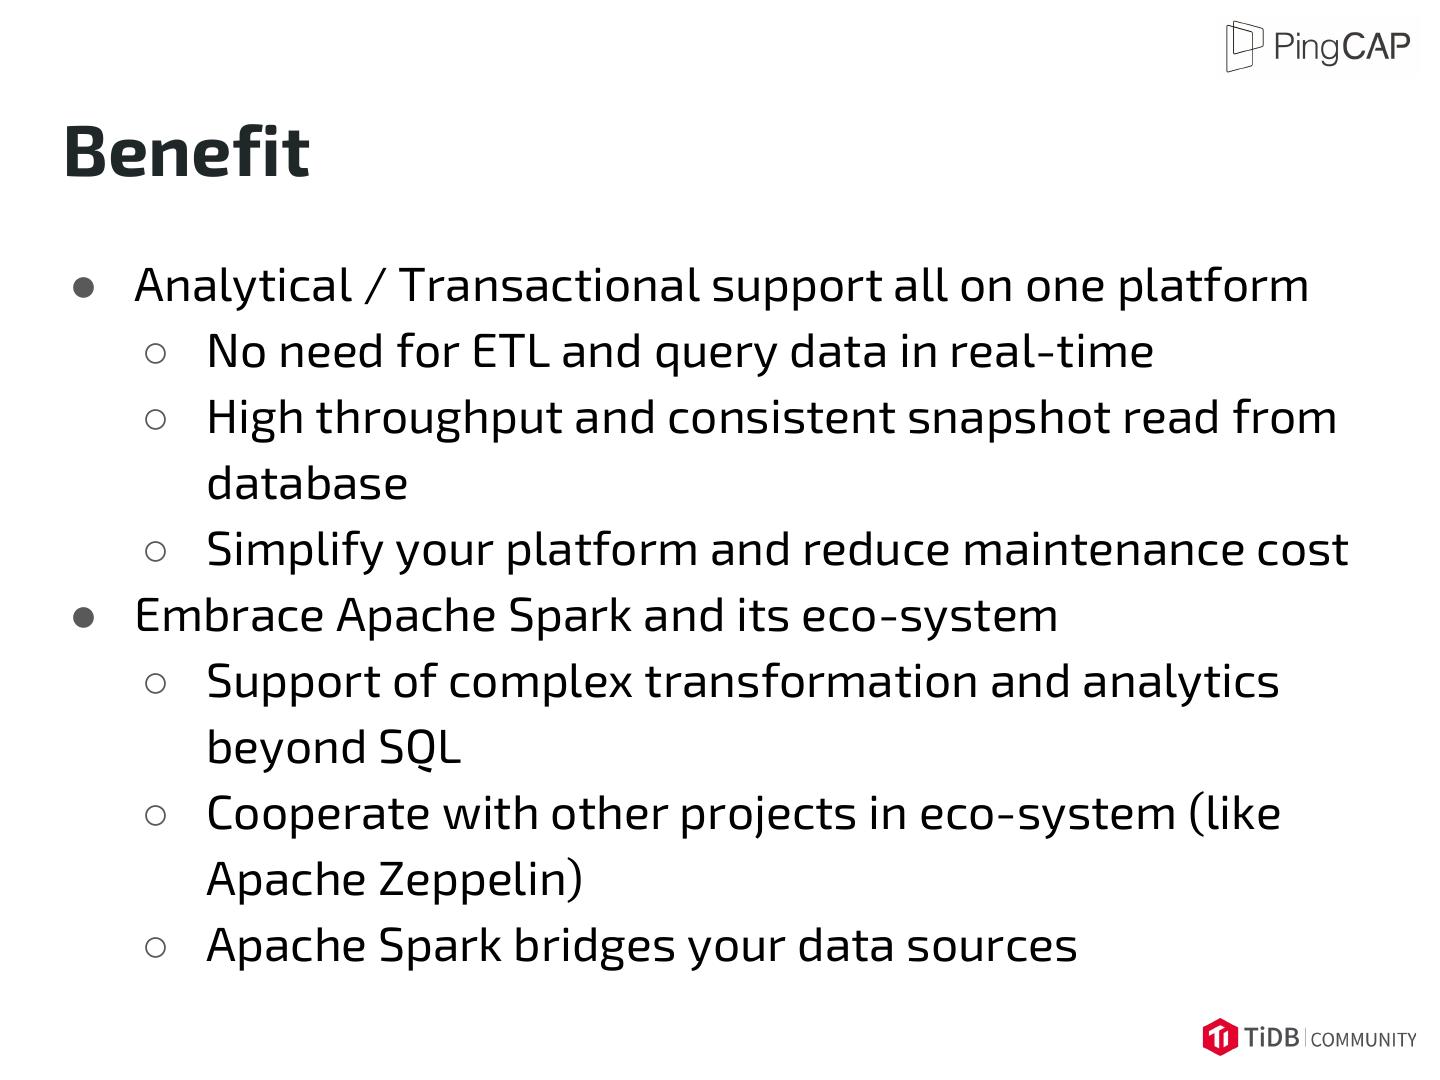Click the hollow bullet before Apache Spark bridges
This screenshot has height=1080, width=1440.
[x=155, y=947]
